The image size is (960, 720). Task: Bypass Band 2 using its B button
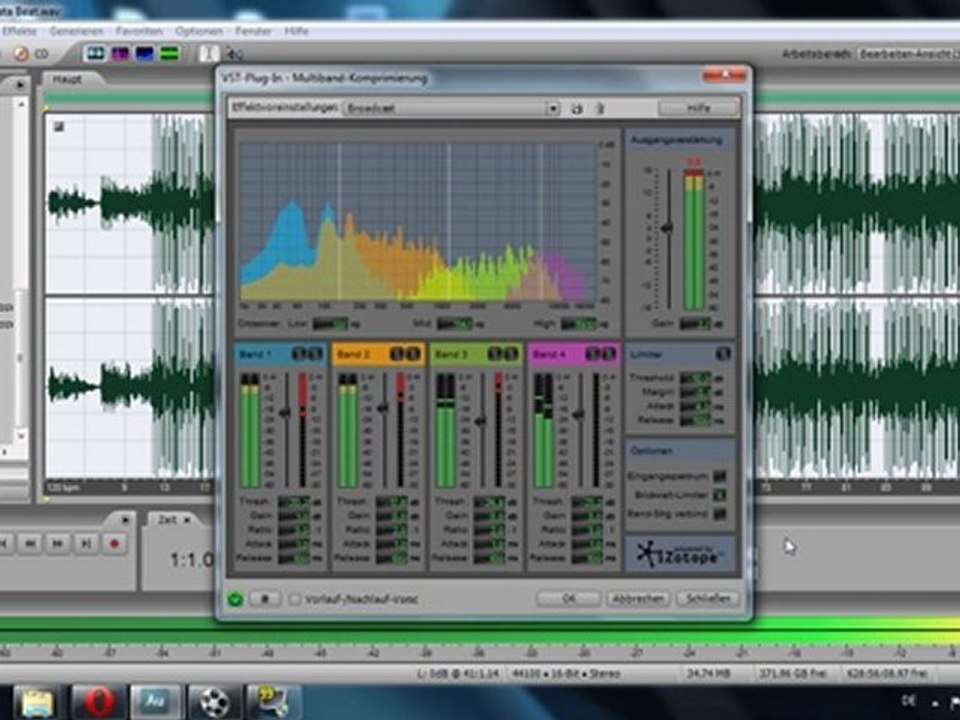click(x=412, y=353)
